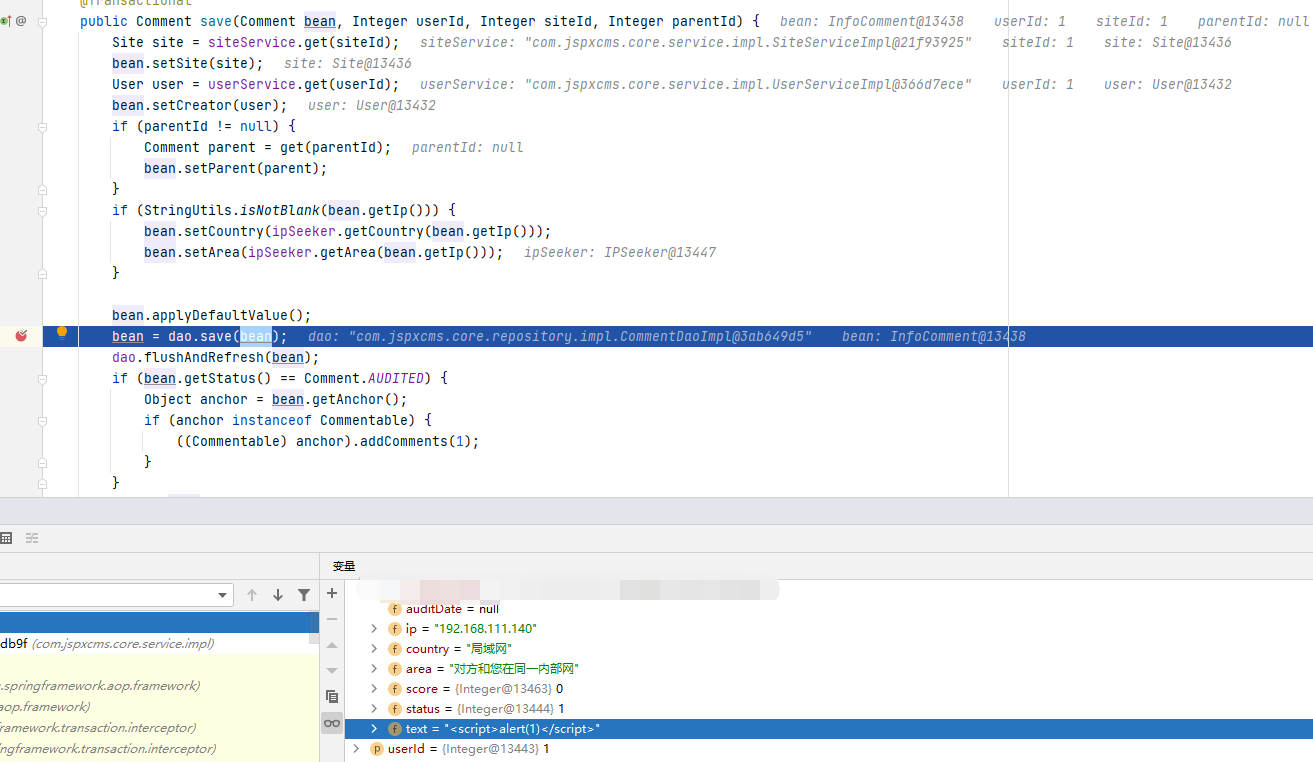Image resolution: width=1313 pixels, height=762 pixels.
Task: Select the userId {Integer@13443} 1 row text
Action: (469, 749)
